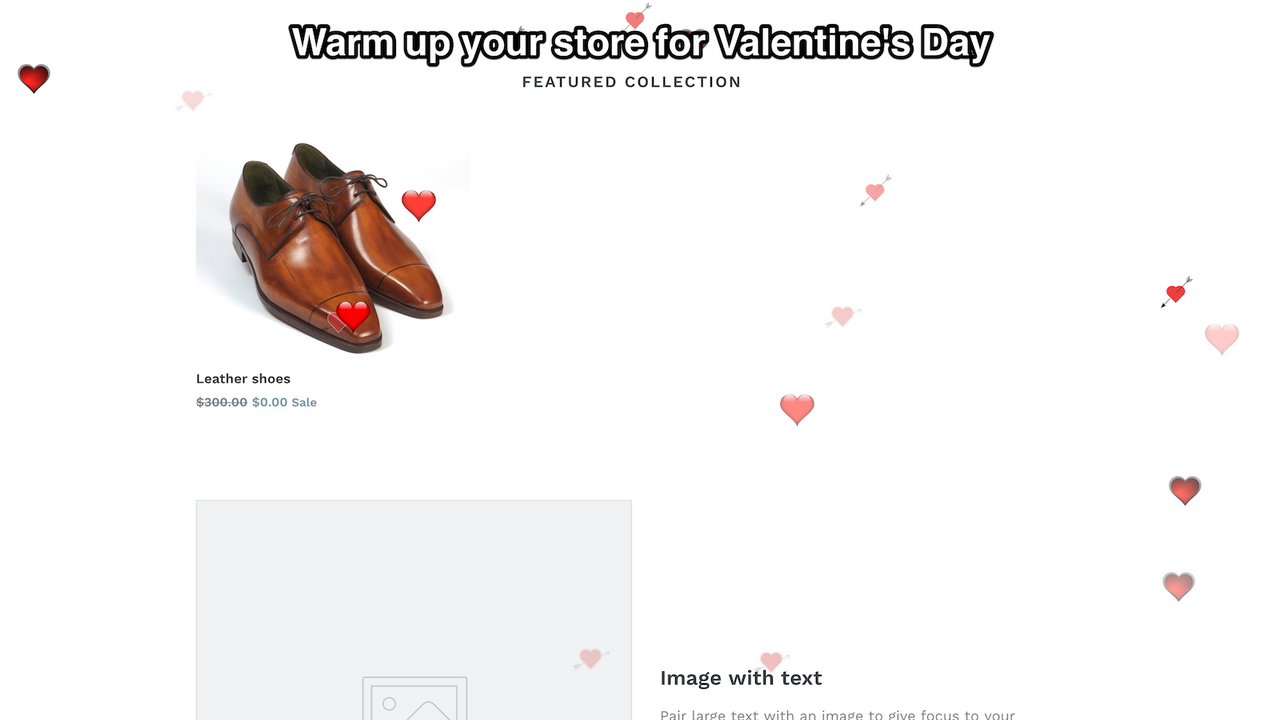Click the heart-with-arrow near the right edge

[1176, 292]
